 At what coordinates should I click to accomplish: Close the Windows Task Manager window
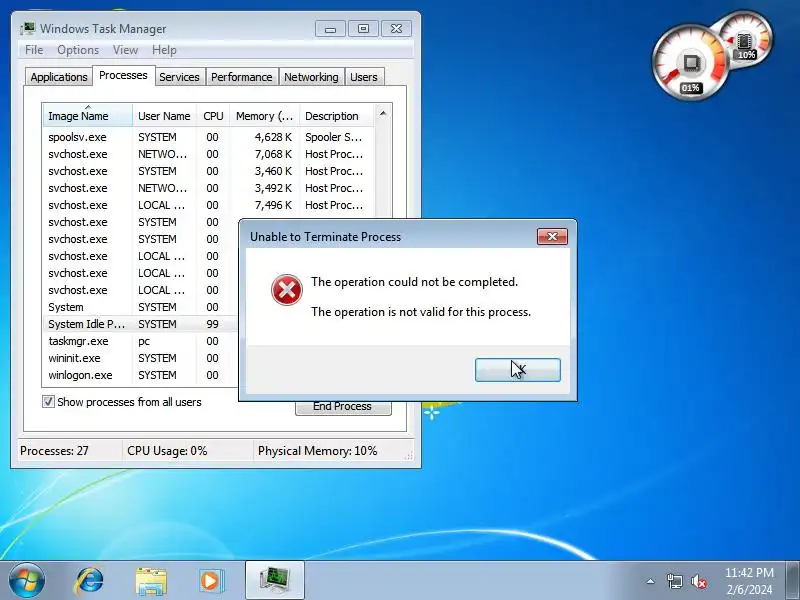click(x=396, y=29)
